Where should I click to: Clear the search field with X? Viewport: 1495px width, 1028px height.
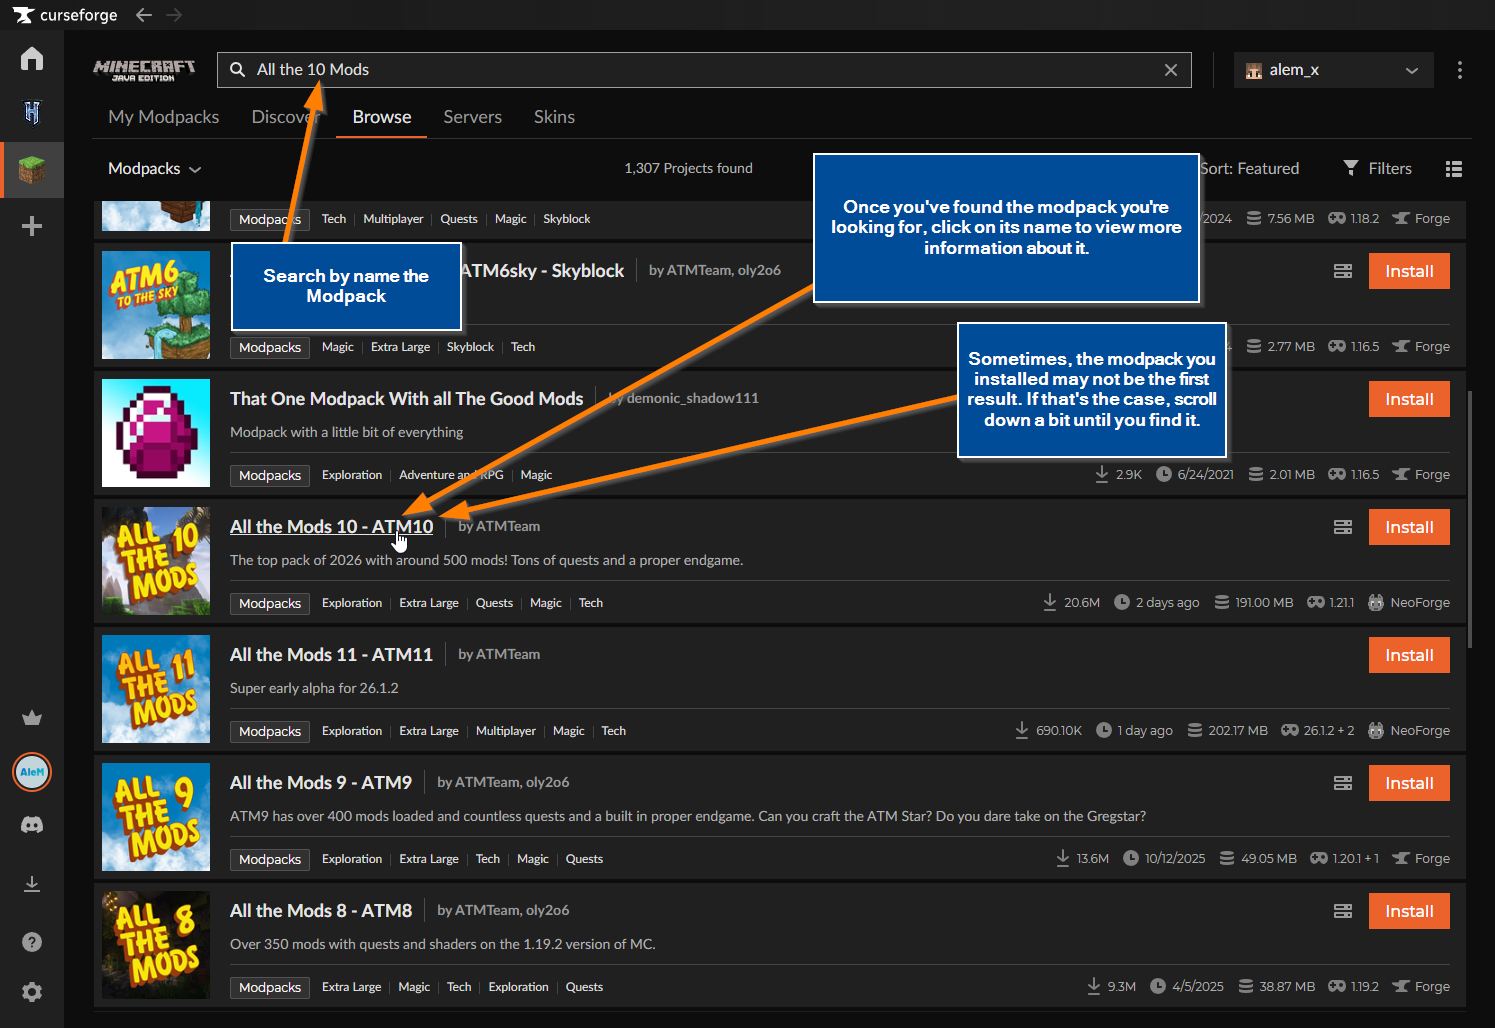tap(1171, 70)
